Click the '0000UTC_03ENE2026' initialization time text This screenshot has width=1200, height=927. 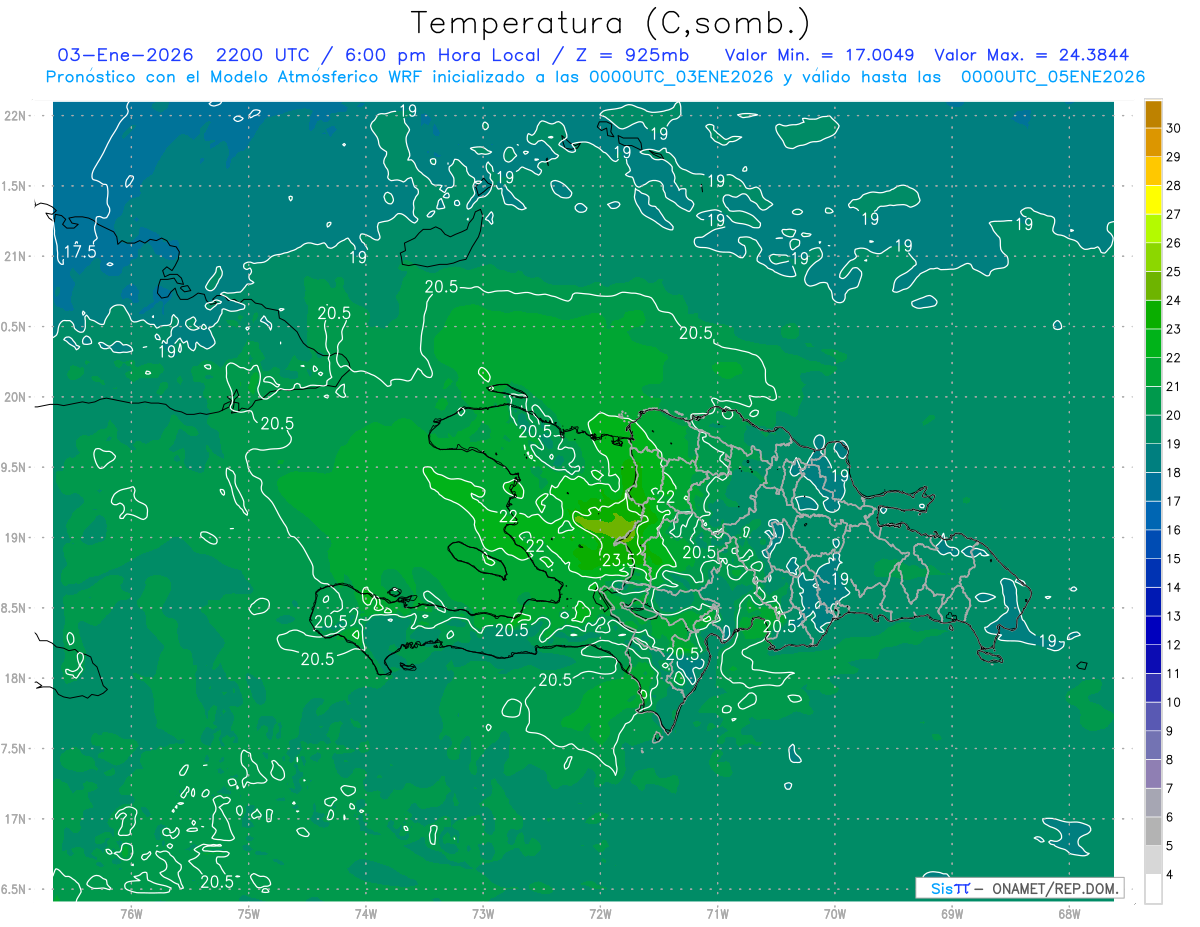tap(681, 77)
